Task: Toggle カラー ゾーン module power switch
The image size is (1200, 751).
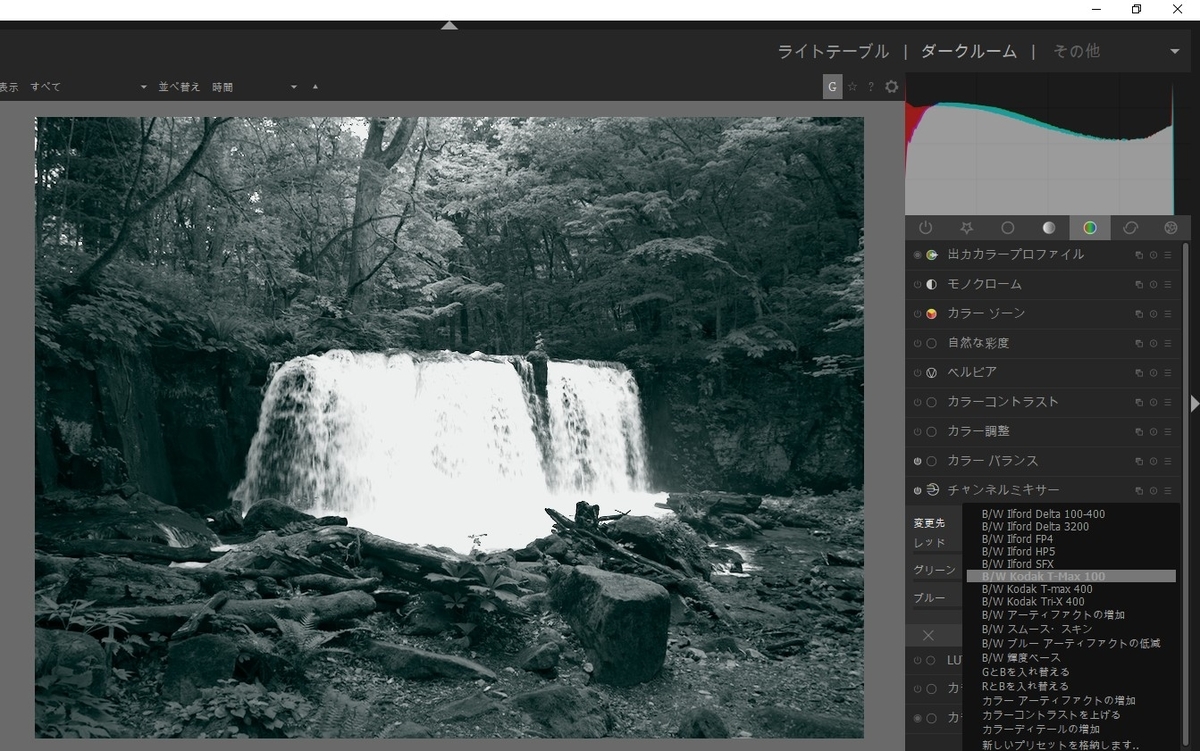Action: (917, 314)
